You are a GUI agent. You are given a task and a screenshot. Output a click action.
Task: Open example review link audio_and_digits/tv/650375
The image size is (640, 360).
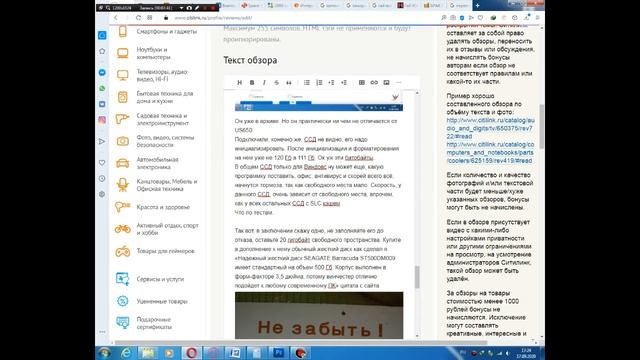click(490, 128)
